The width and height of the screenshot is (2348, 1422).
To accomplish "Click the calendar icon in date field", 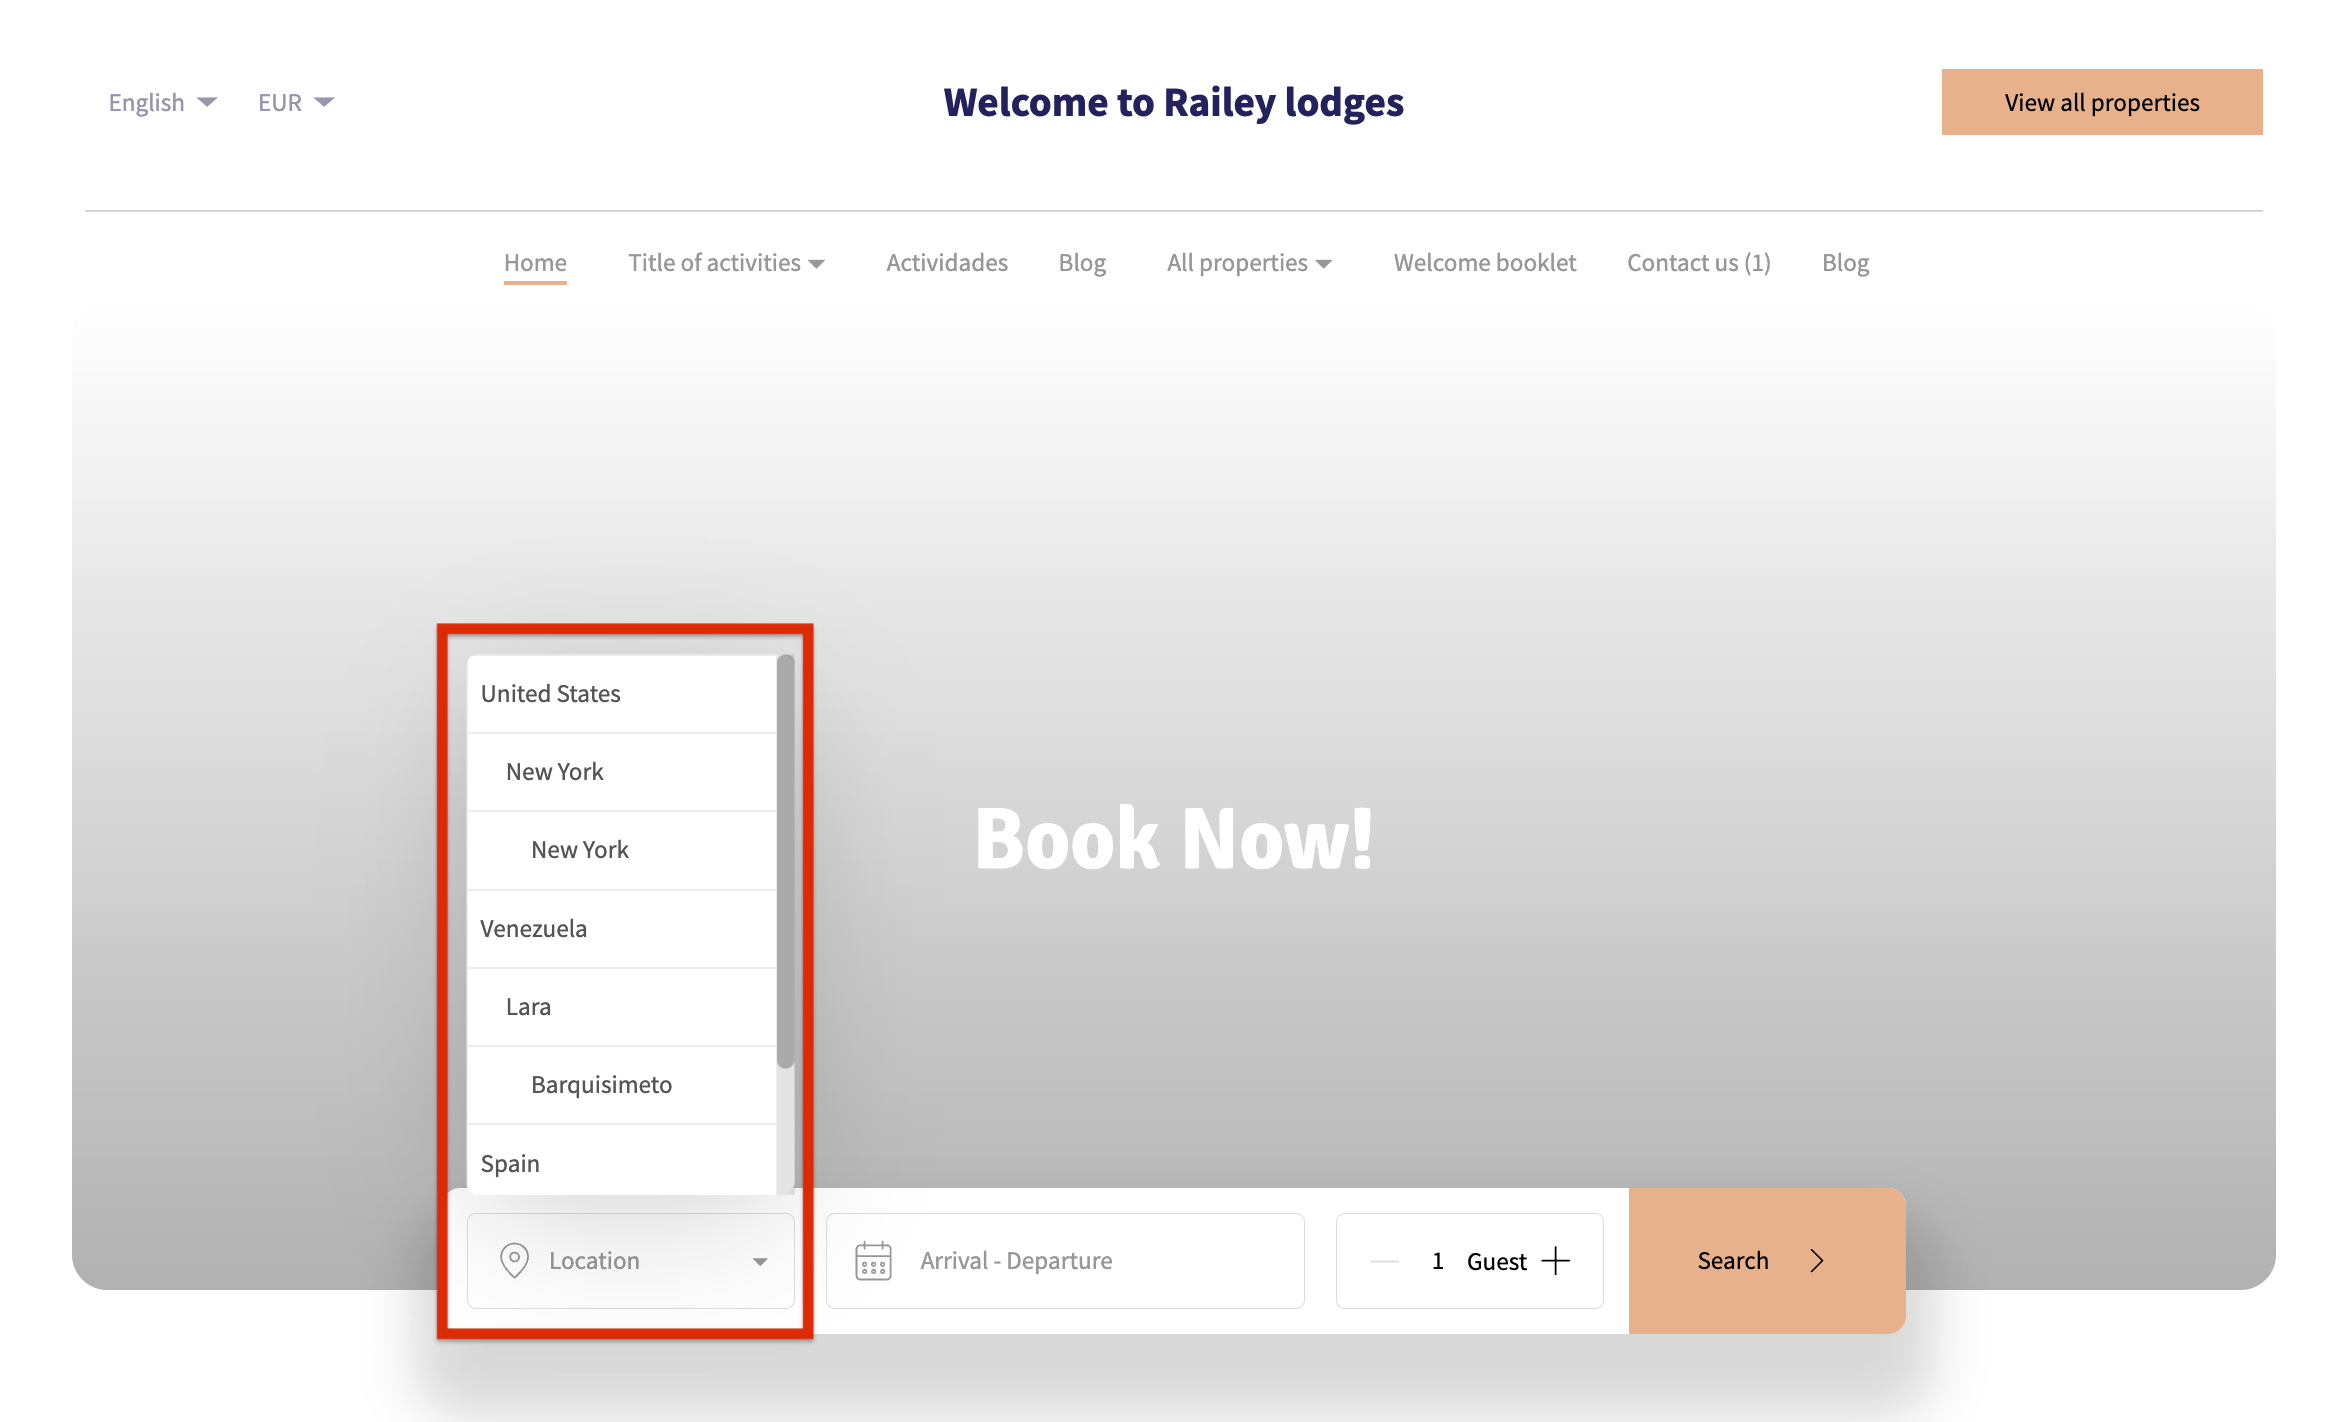I will click(x=873, y=1260).
